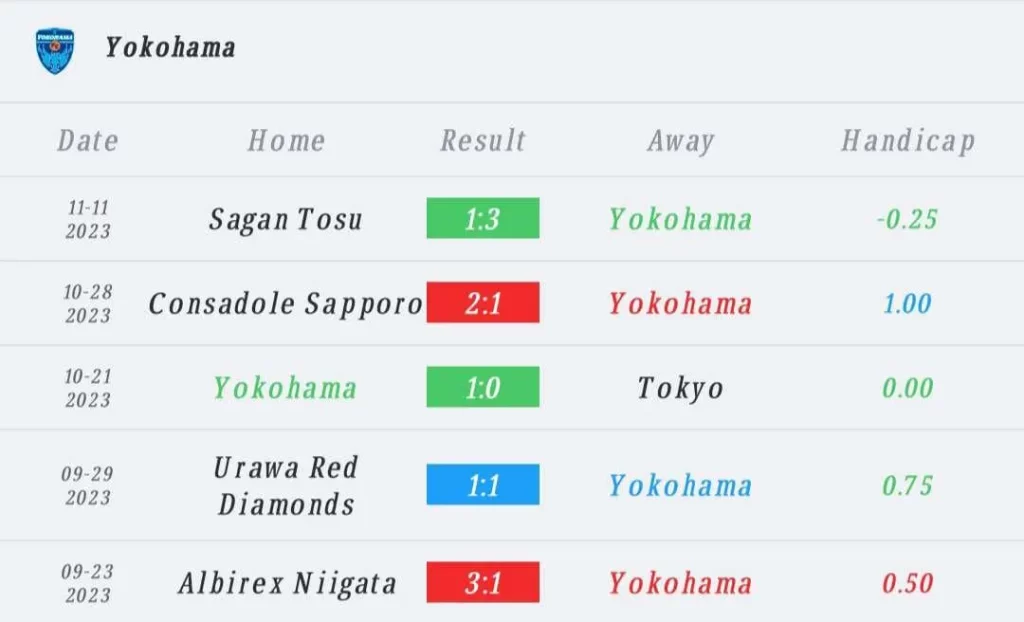Viewport: 1024px width, 622px height.
Task: Open the red 3:1 result badge
Action: coord(483,581)
